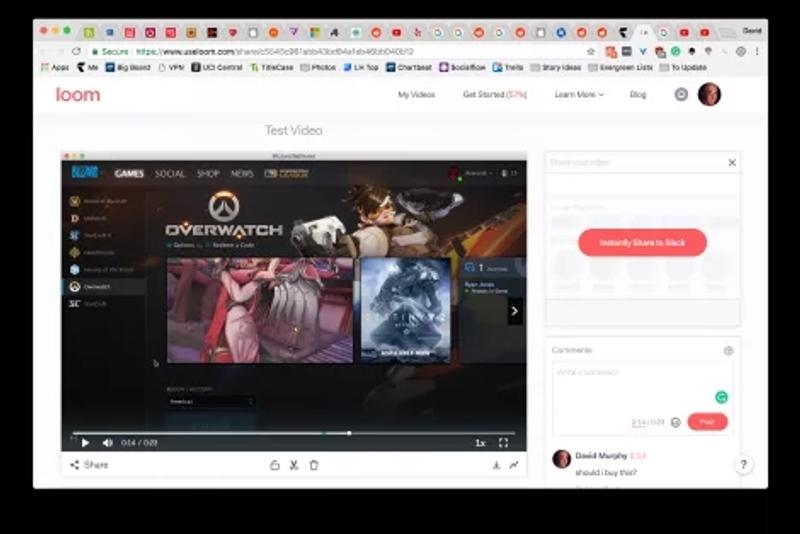Click the notifications icon beside avatar
The height and width of the screenshot is (534, 800).
[681, 94]
